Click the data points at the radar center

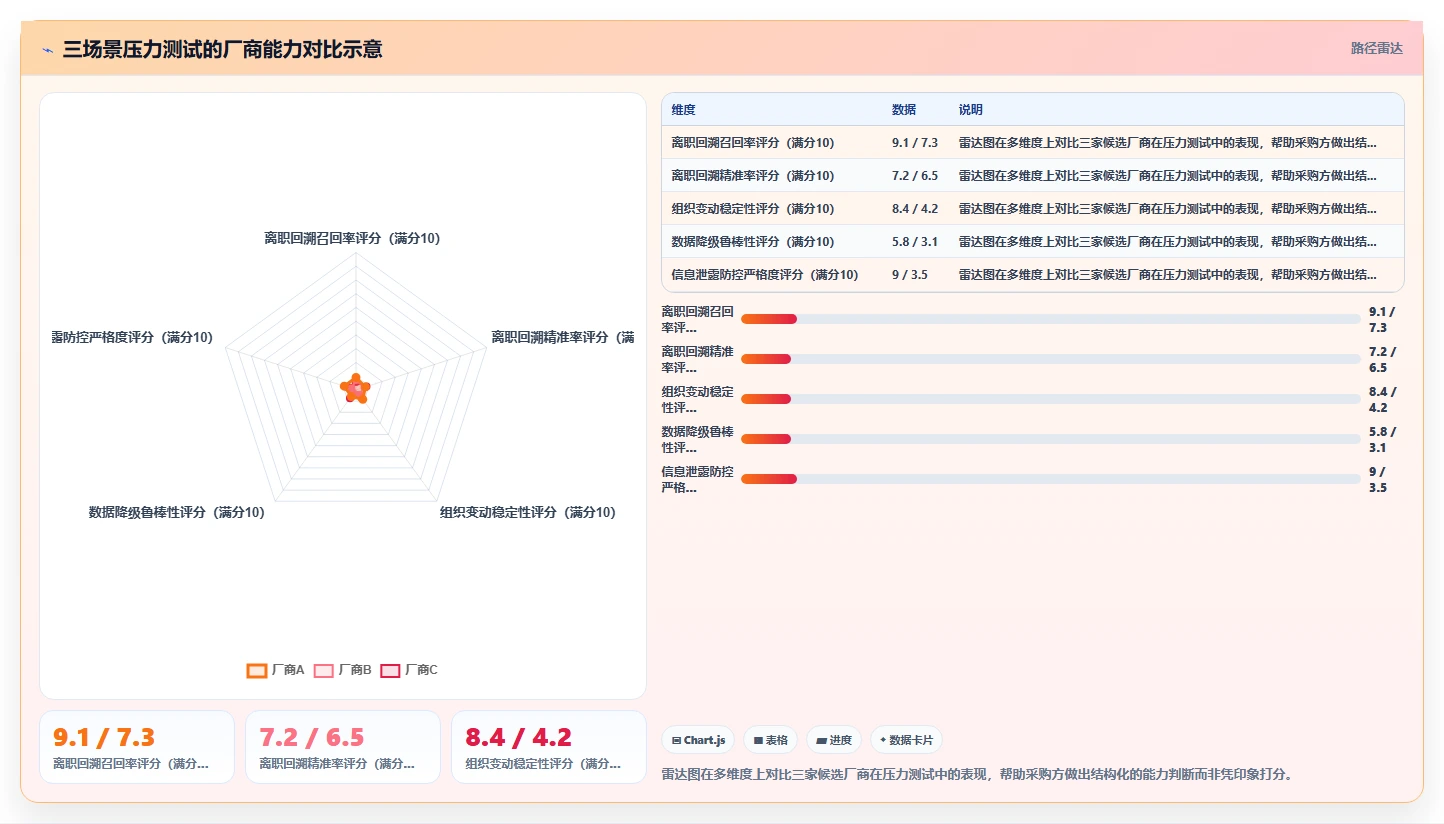355,388
